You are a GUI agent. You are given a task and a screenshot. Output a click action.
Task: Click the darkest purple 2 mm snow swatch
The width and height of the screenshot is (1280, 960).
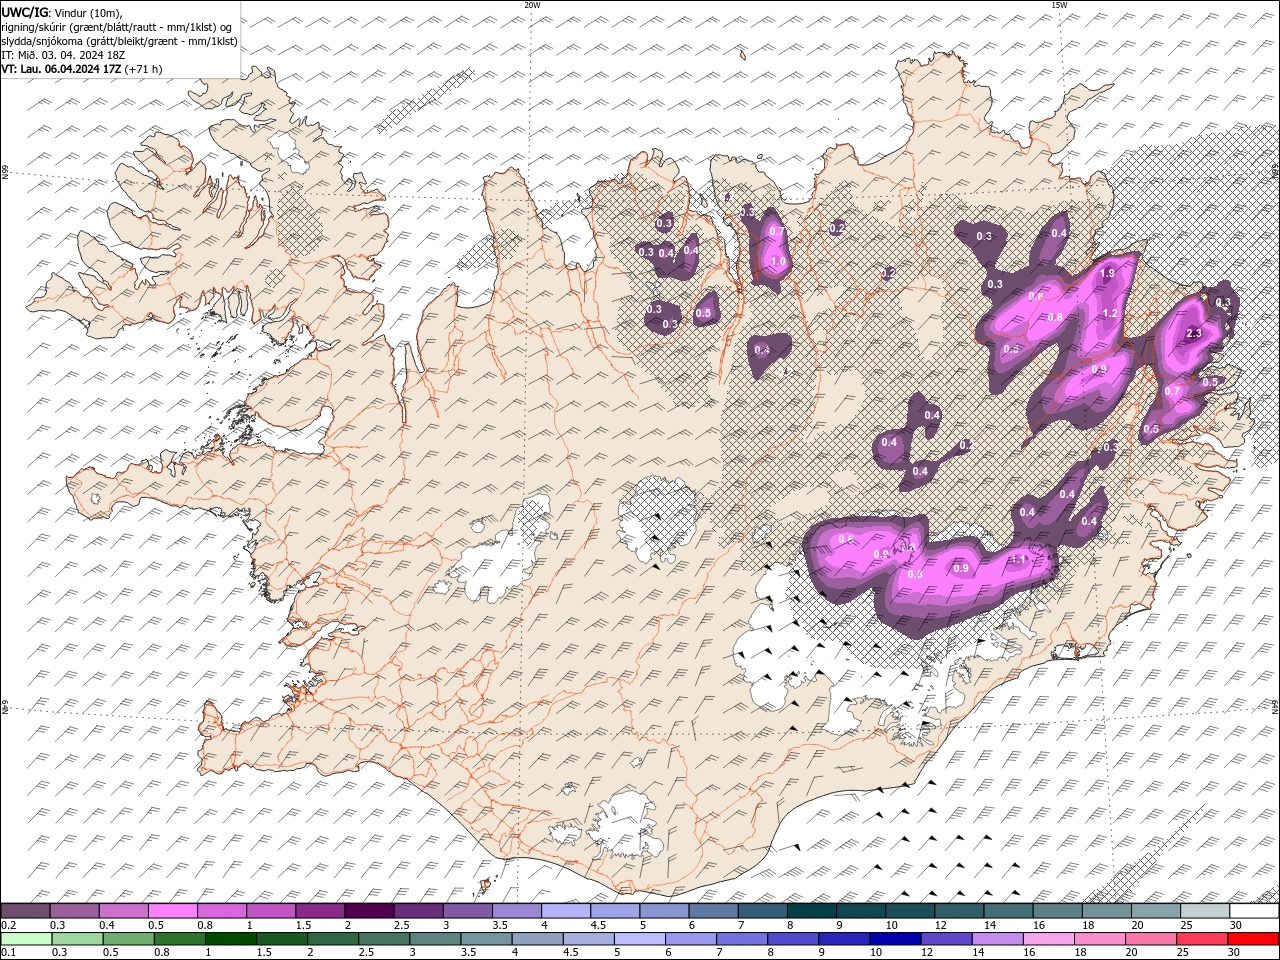[x=369, y=911]
